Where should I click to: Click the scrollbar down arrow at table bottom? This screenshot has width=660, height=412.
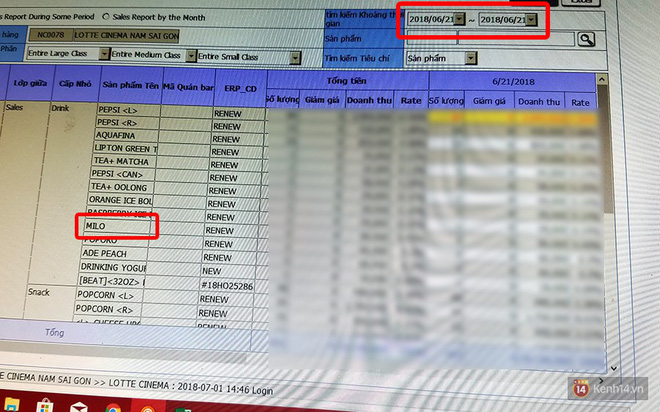point(614,369)
